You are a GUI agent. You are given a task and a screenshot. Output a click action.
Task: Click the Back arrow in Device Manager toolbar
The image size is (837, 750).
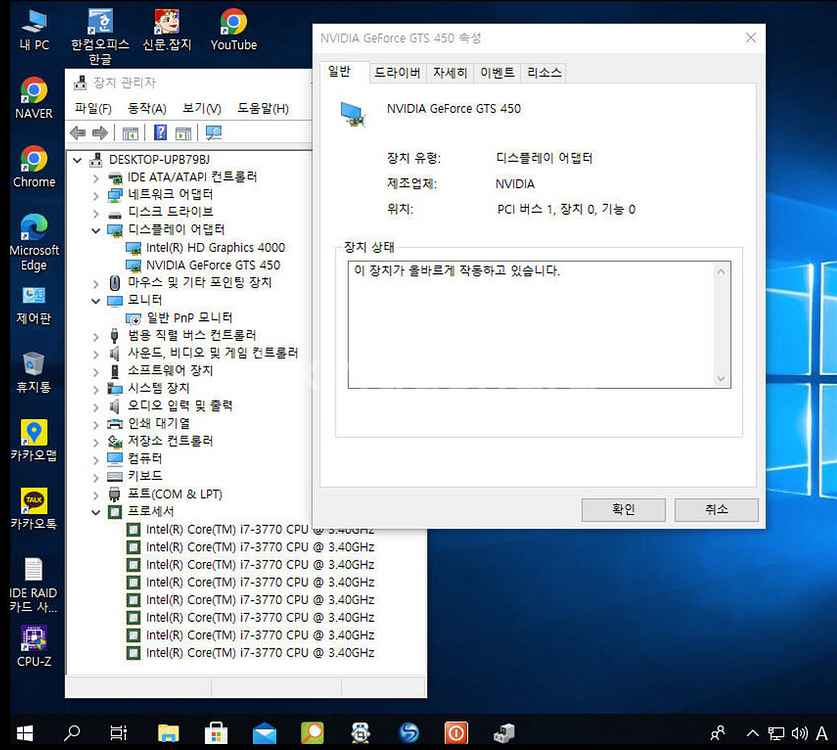point(78,133)
